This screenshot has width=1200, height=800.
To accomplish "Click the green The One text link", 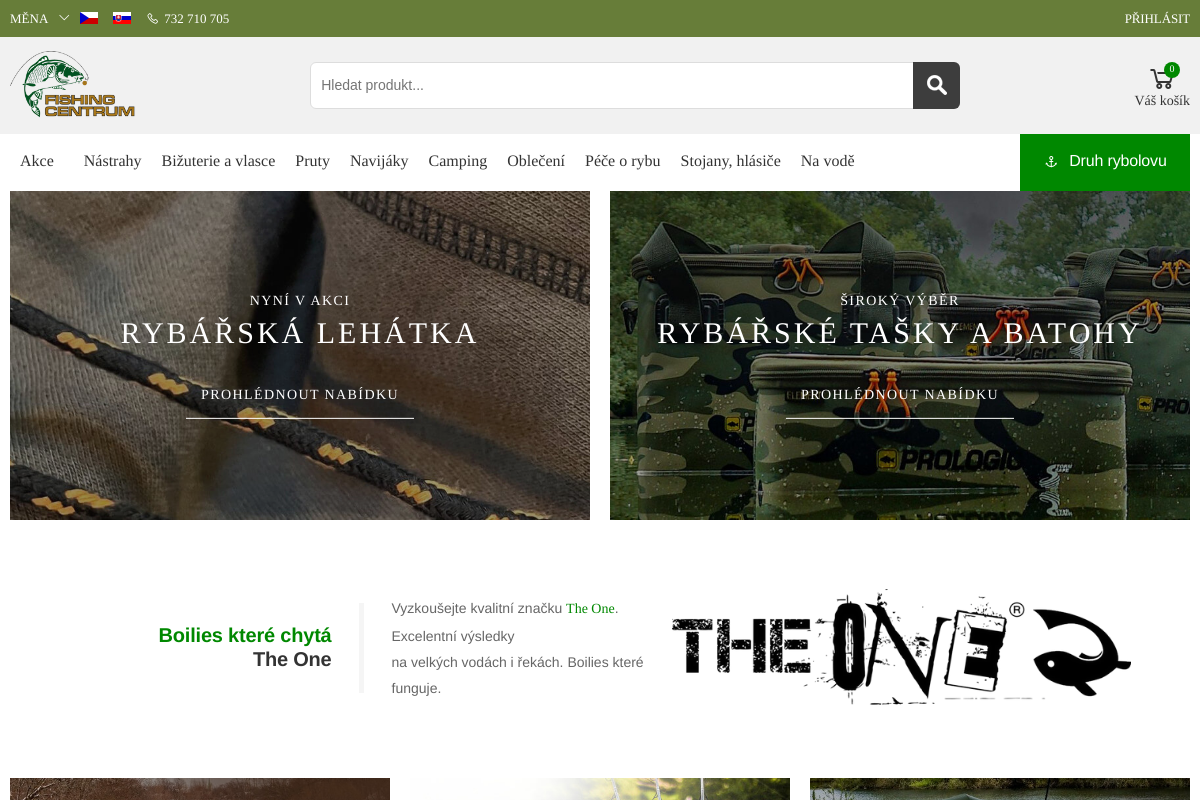I will pyautogui.click(x=590, y=608).
